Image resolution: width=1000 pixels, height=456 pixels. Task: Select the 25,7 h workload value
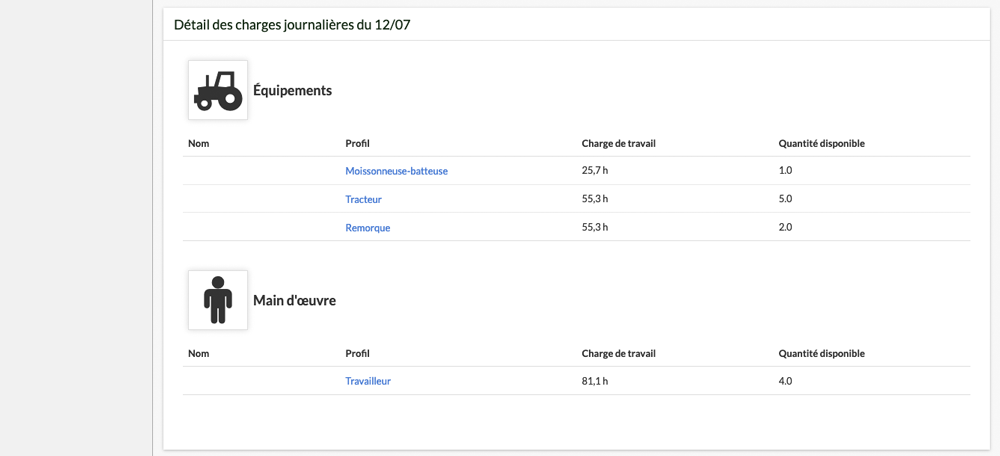pyautogui.click(x=595, y=171)
